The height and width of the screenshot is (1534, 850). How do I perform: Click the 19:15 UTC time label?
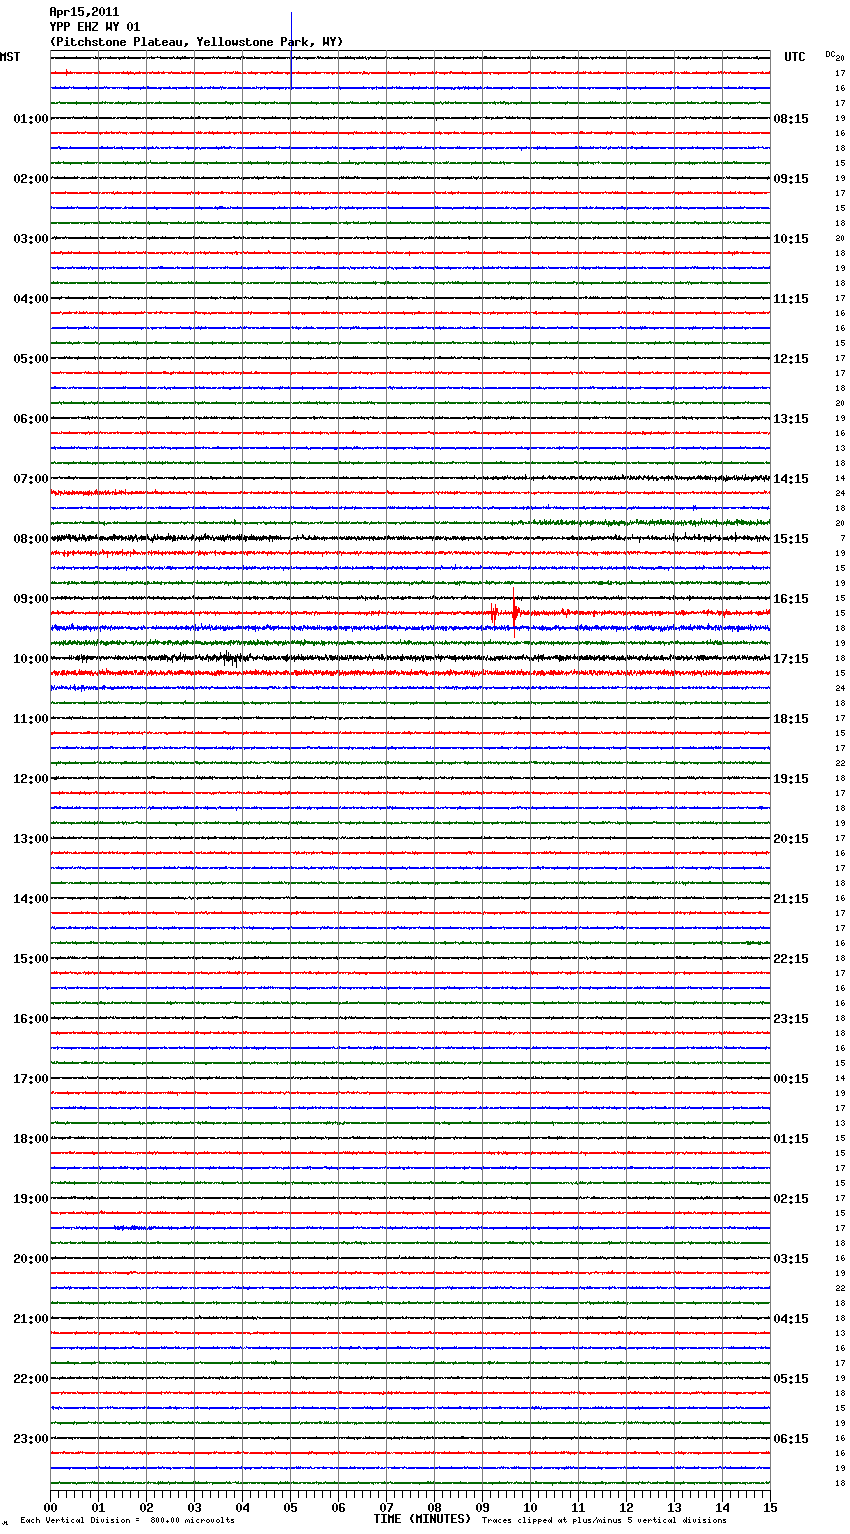tap(791, 779)
